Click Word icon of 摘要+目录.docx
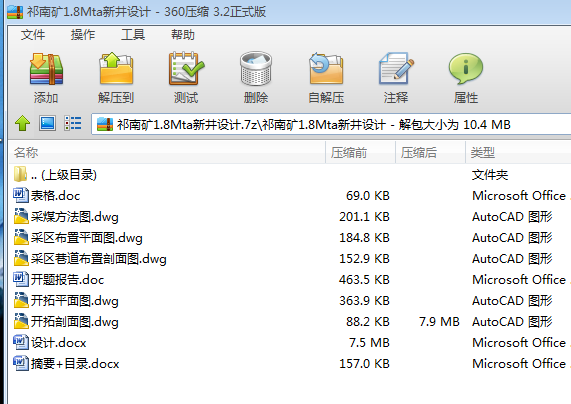 tap(21, 363)
